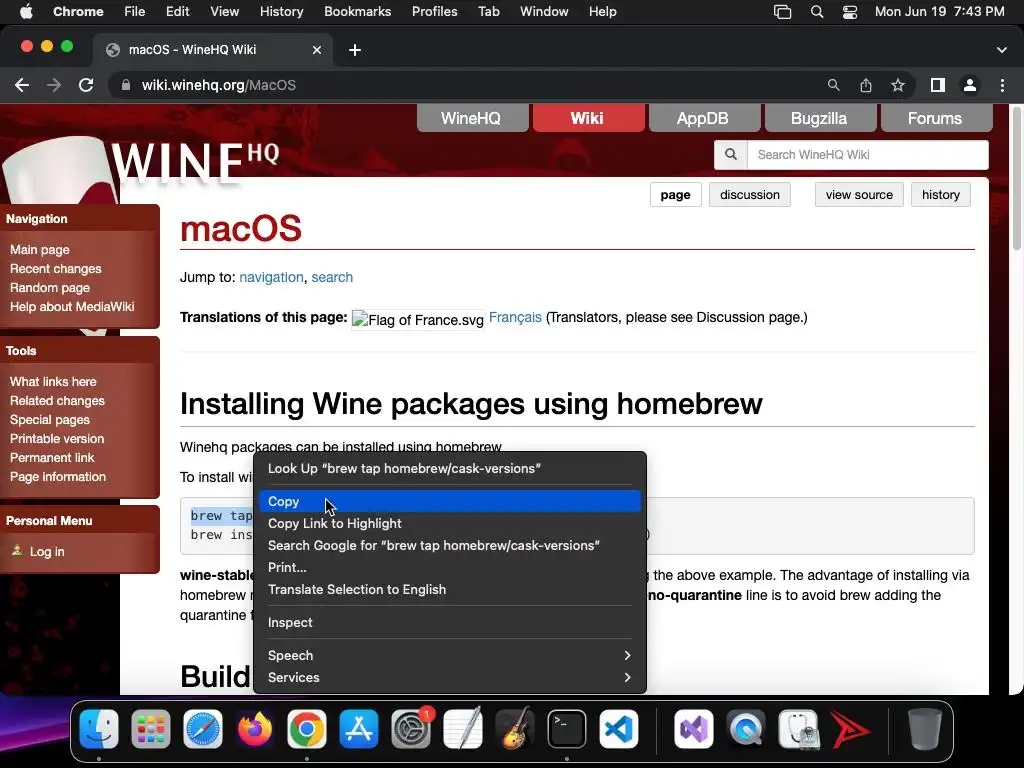Screen dimensions: 1024x768
Task: Click the browser back arrow
Action: point(22,85)
